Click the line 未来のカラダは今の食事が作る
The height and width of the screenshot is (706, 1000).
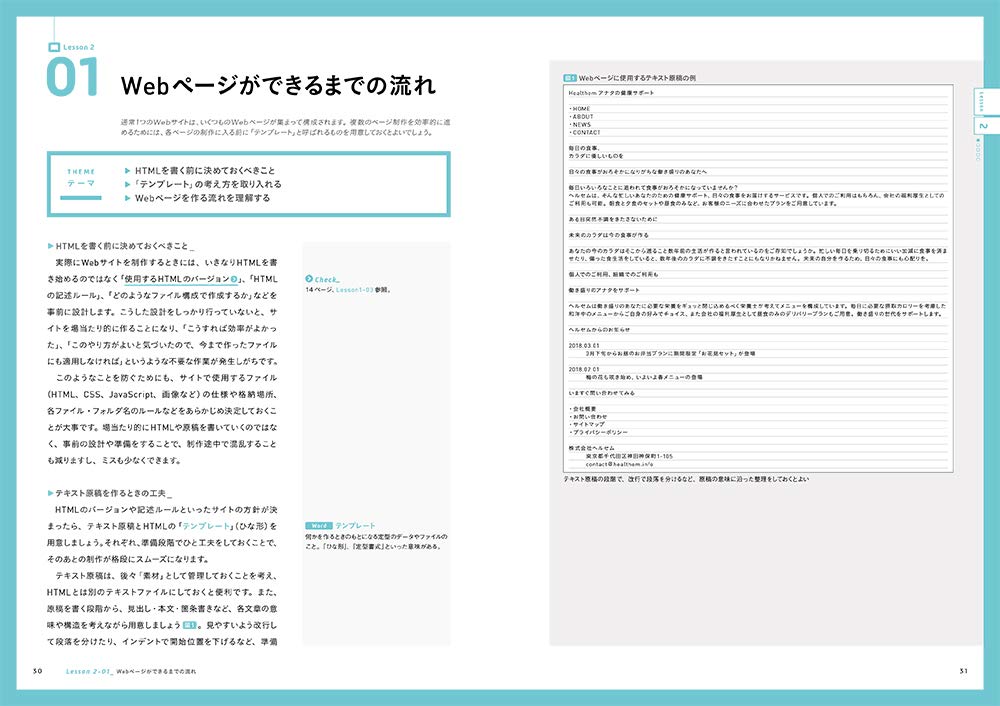tap(608, 235)
